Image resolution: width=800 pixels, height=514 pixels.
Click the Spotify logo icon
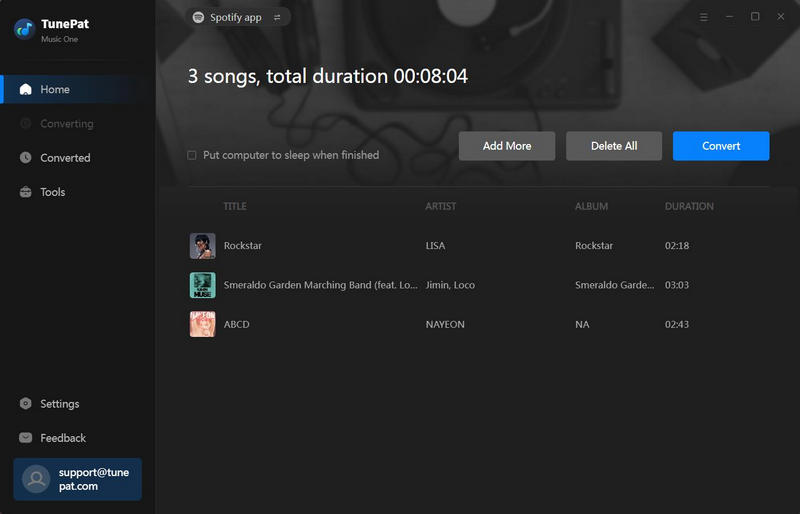click(199, 17)
